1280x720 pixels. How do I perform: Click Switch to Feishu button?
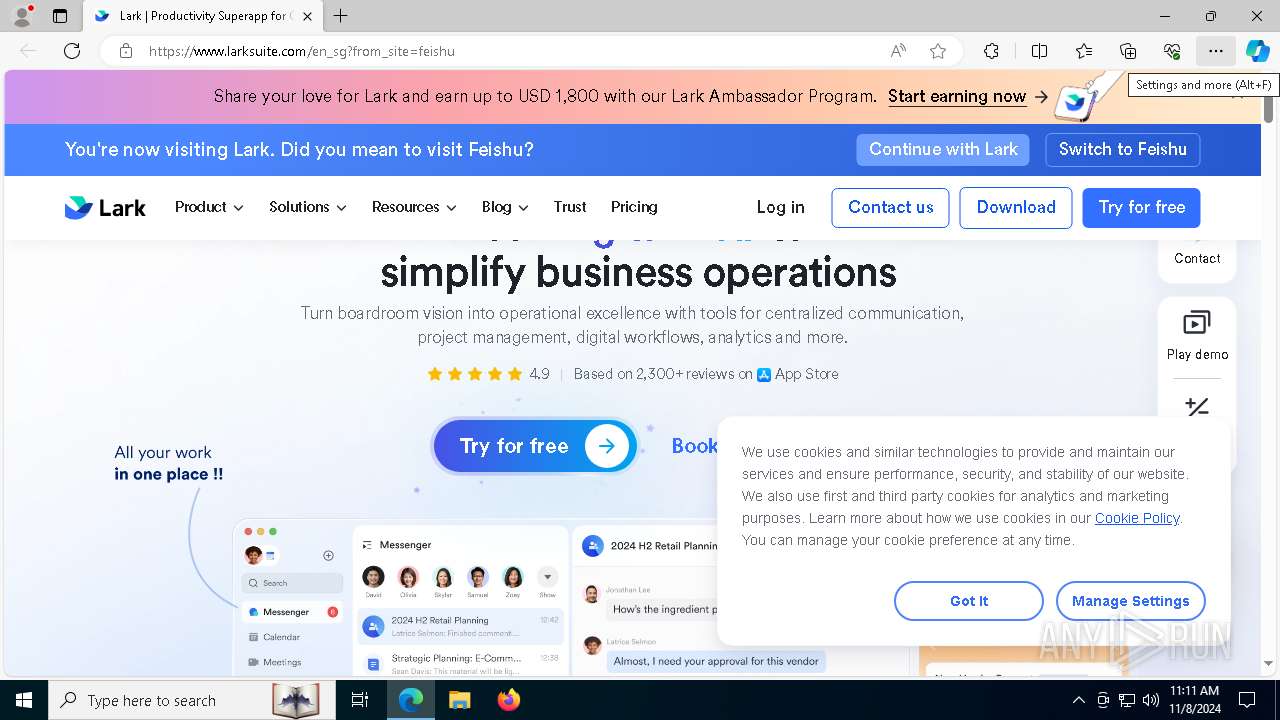click(1123, 150)
